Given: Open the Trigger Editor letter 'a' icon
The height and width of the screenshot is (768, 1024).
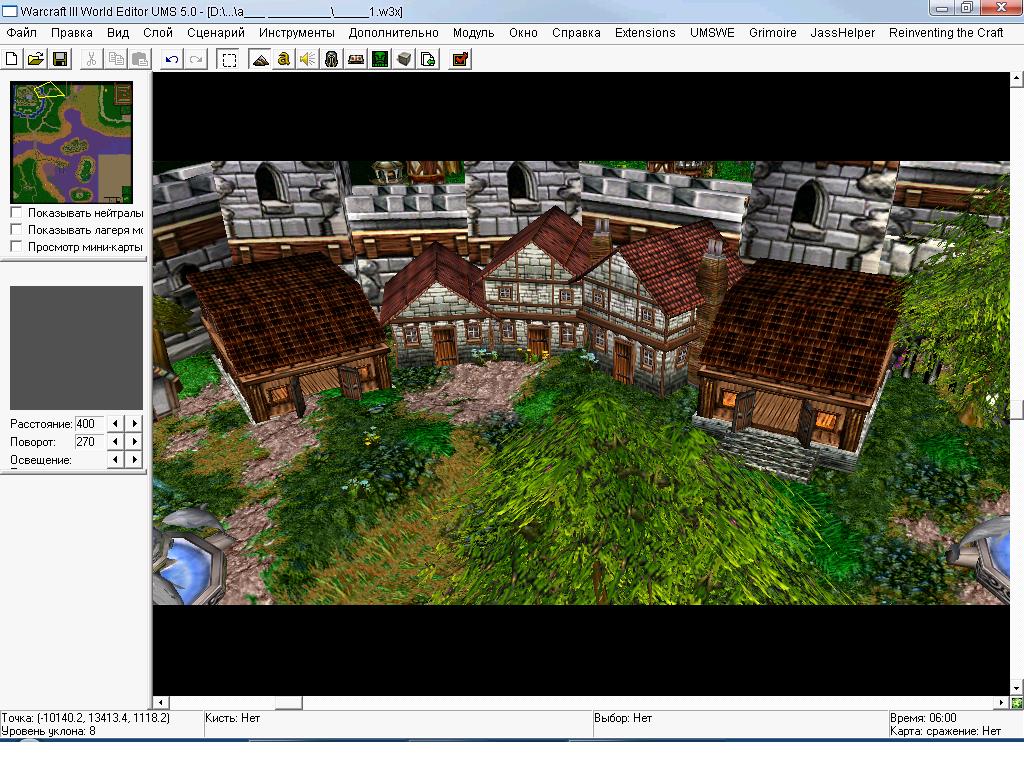Looking at the screenshot, I should pyautogui.click(x=283, y=59).
